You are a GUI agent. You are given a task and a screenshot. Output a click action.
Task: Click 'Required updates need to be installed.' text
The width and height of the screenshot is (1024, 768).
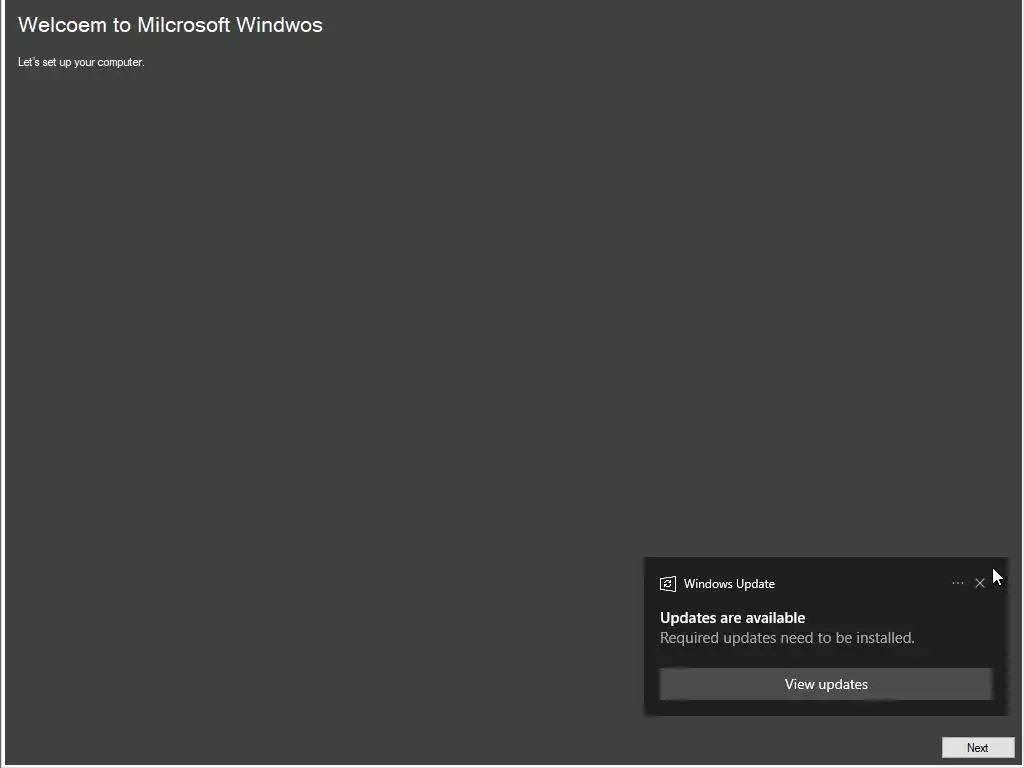(787, 638)
